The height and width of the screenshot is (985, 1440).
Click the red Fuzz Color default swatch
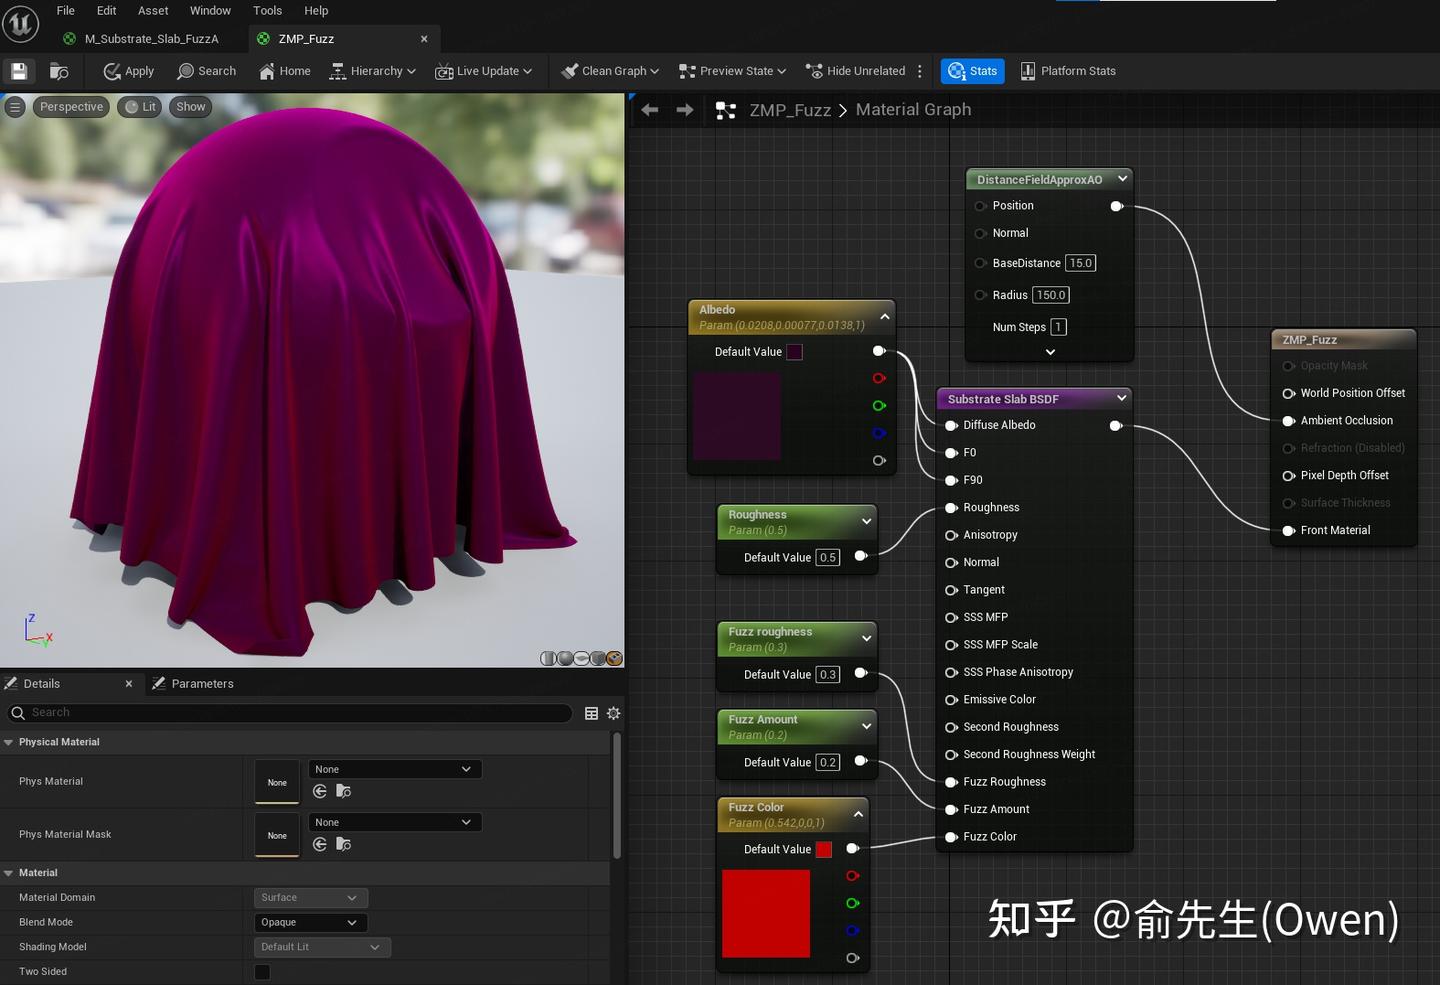point(824,850)
